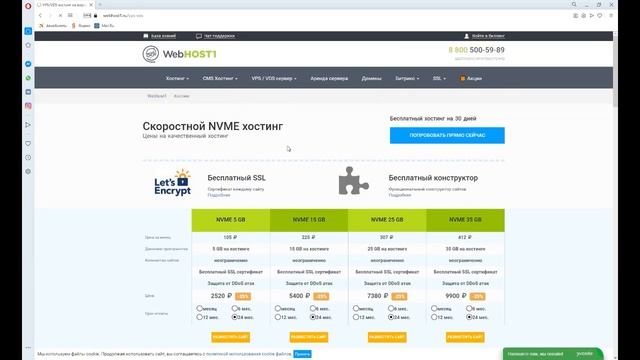Select month period for NVME 35 GB
This screenshot has height=360, width=640.
coord(434,308)
